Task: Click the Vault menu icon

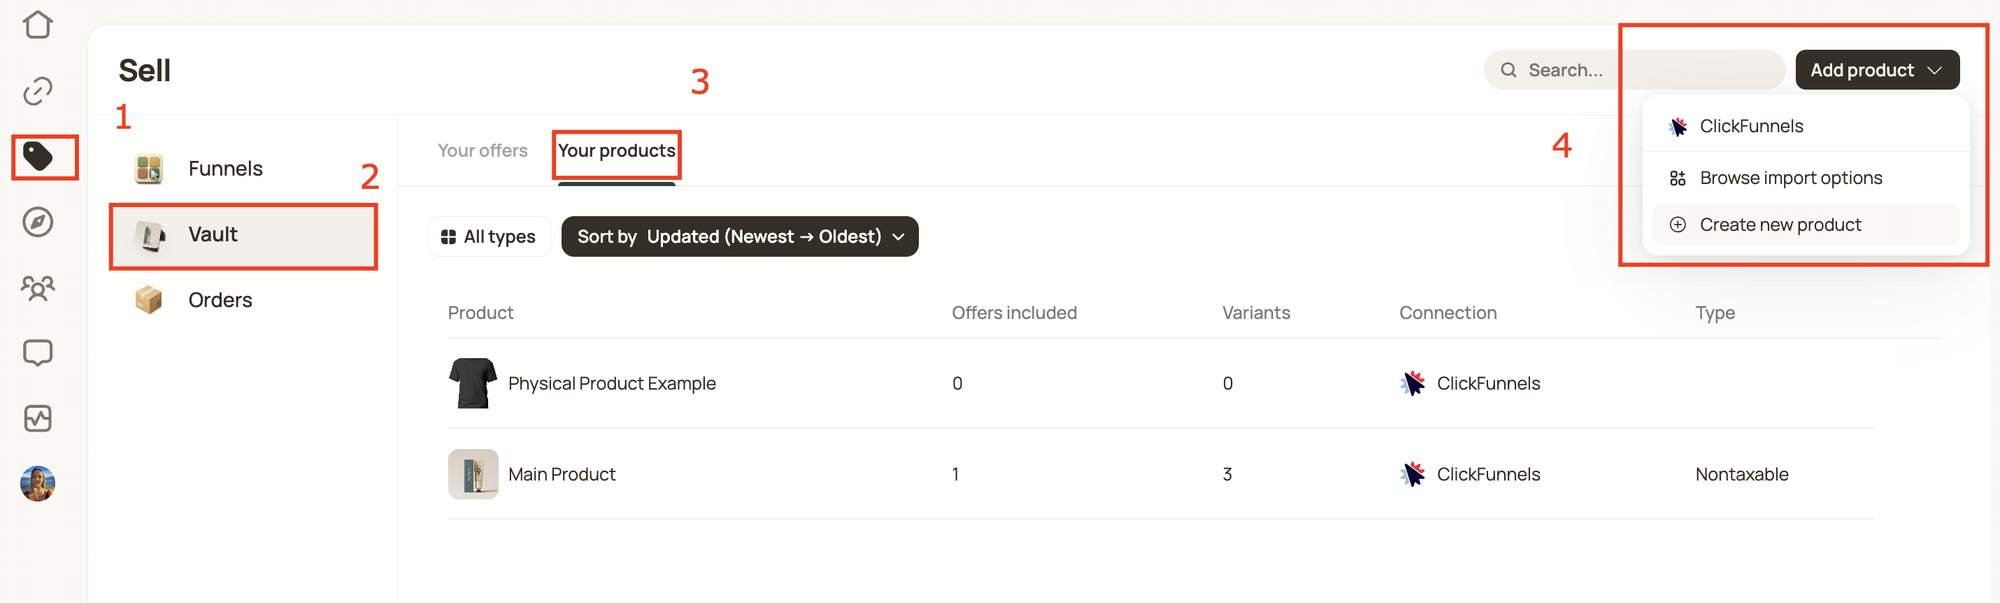Action: (x=150, y=235)
